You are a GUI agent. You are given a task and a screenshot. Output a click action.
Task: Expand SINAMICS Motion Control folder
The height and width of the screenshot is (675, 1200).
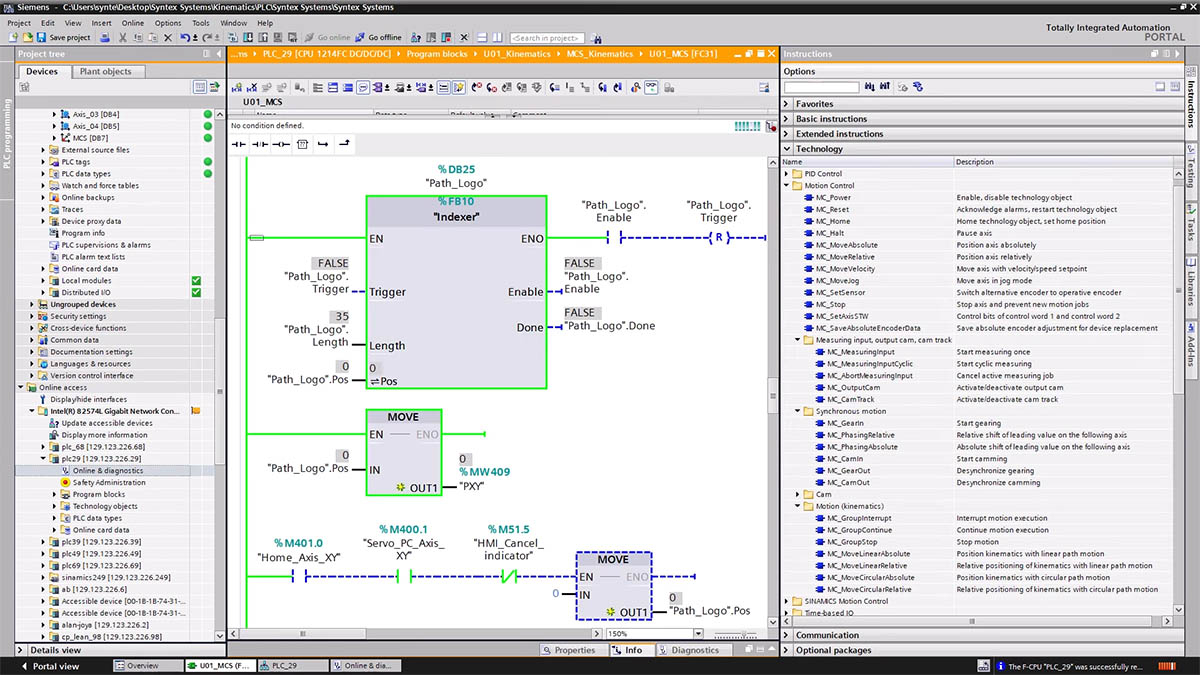coord(786,601)
